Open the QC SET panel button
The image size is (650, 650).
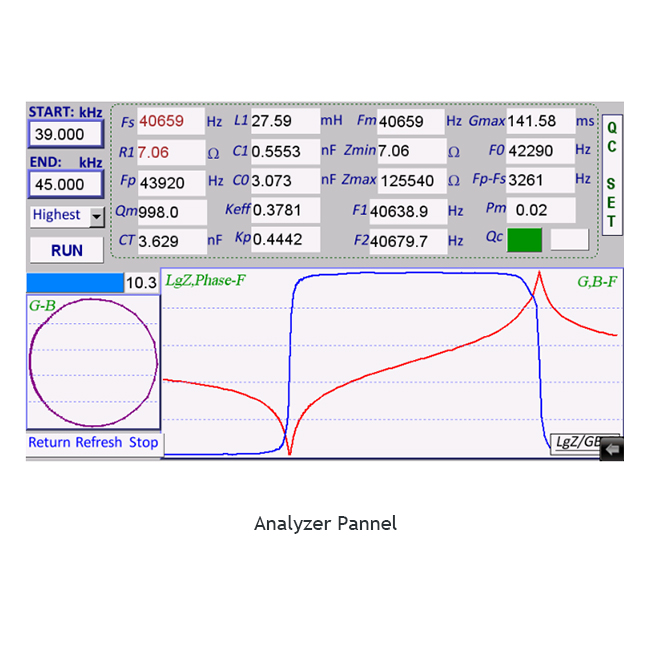pos(612,175)
